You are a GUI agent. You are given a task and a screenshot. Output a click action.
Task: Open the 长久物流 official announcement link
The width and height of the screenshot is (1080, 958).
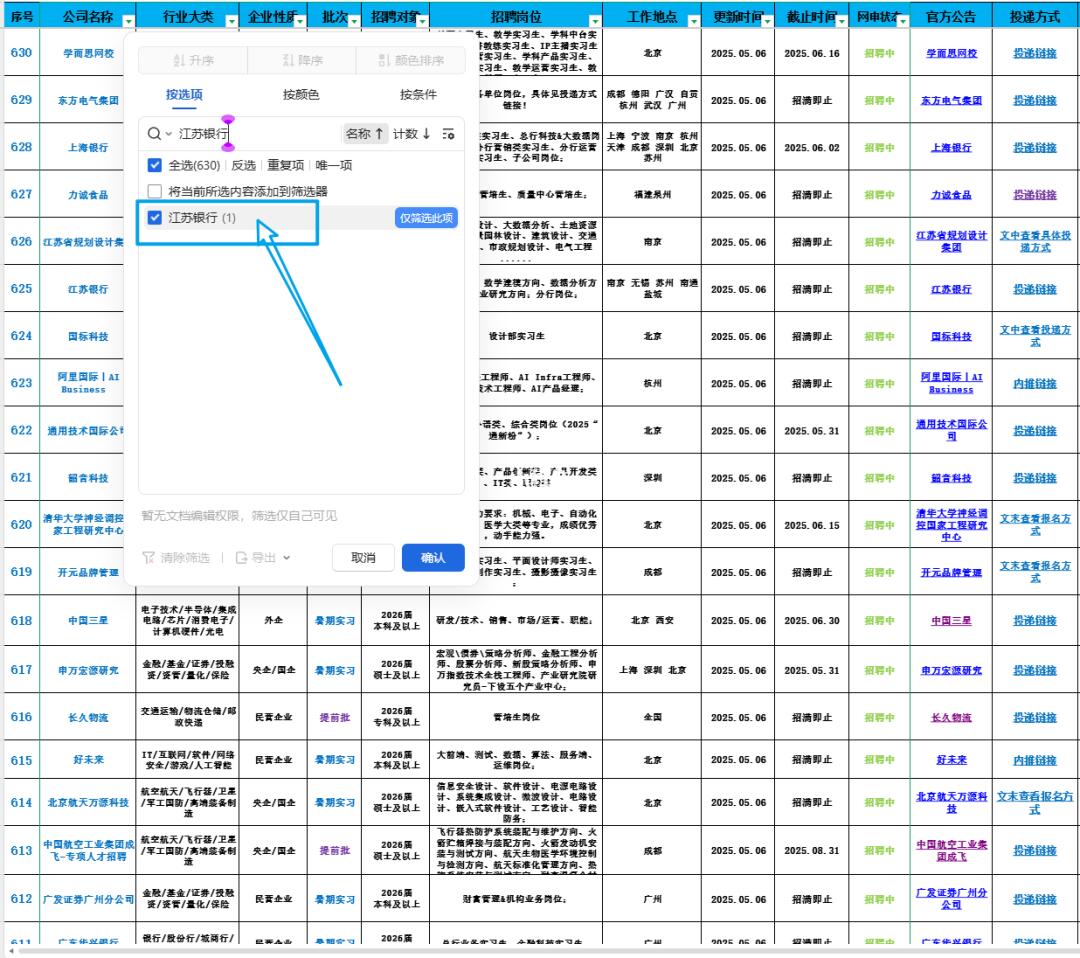point(951,718)
